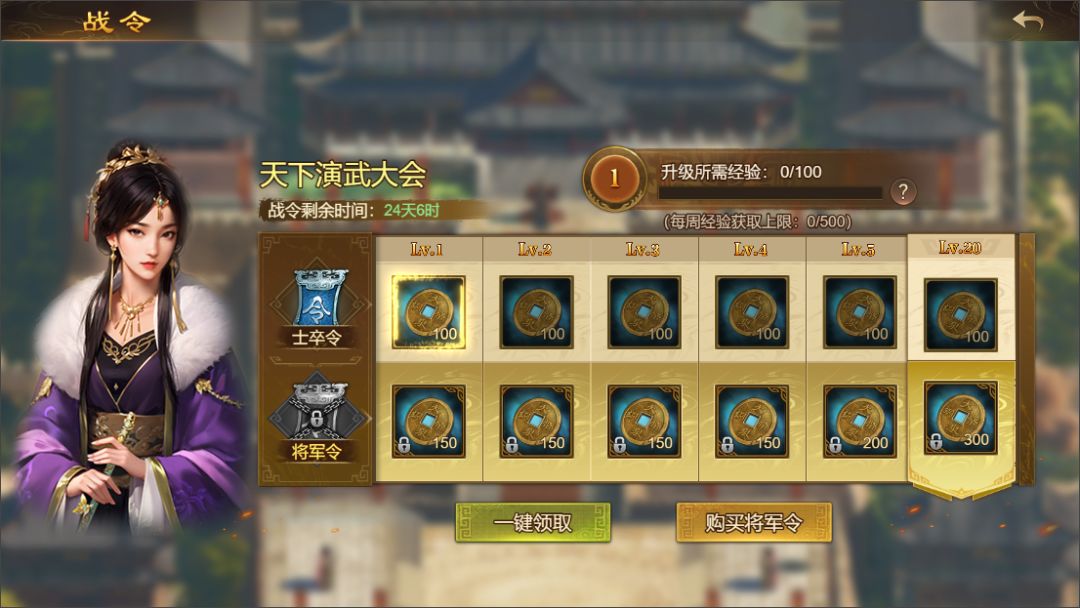The image size is (1080, 608).
Task: Click the locked Lv.5 将军令 200 reward
Action: tap(860, 421)
